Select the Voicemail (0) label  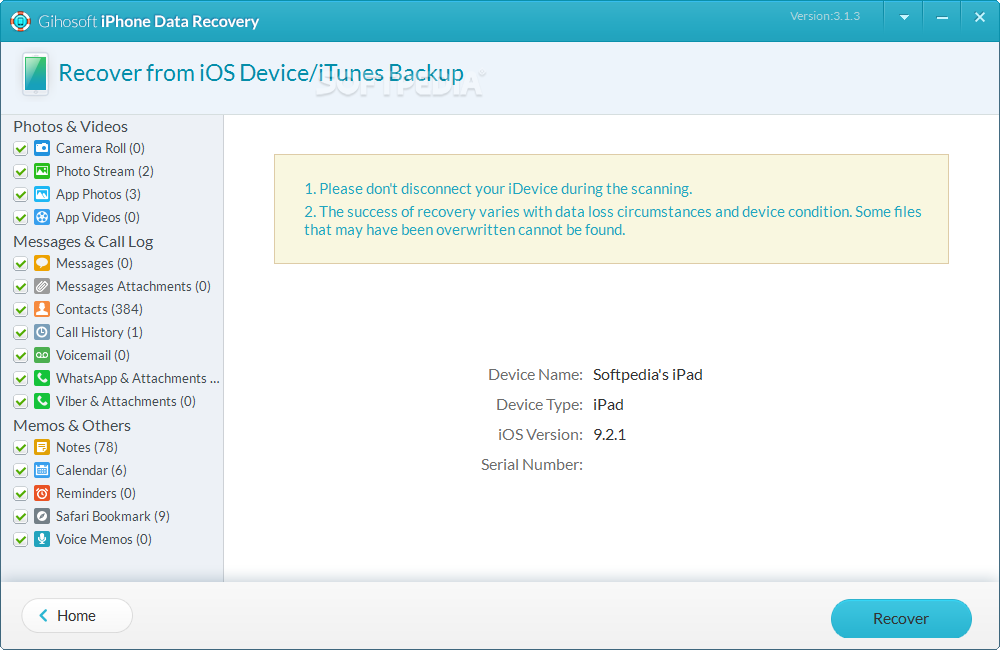coord(92,355)
